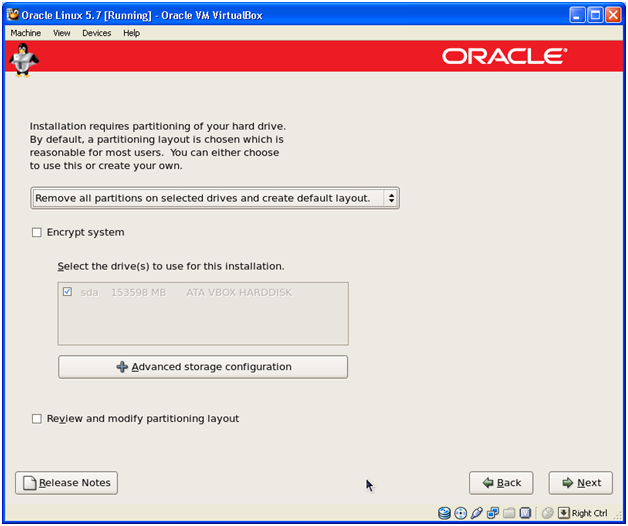The width and height of the screenshot is (628, 526).
Task: Open the Help menu
Action: 131,33
